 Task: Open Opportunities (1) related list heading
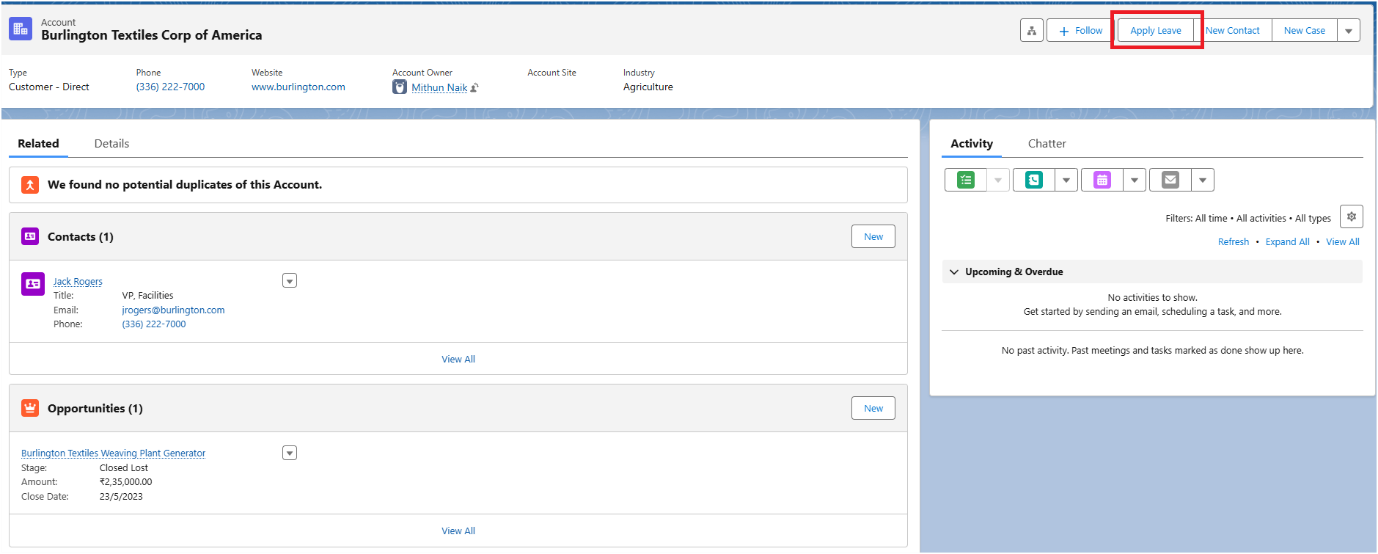pyautogui.click(x=95, y=409)
